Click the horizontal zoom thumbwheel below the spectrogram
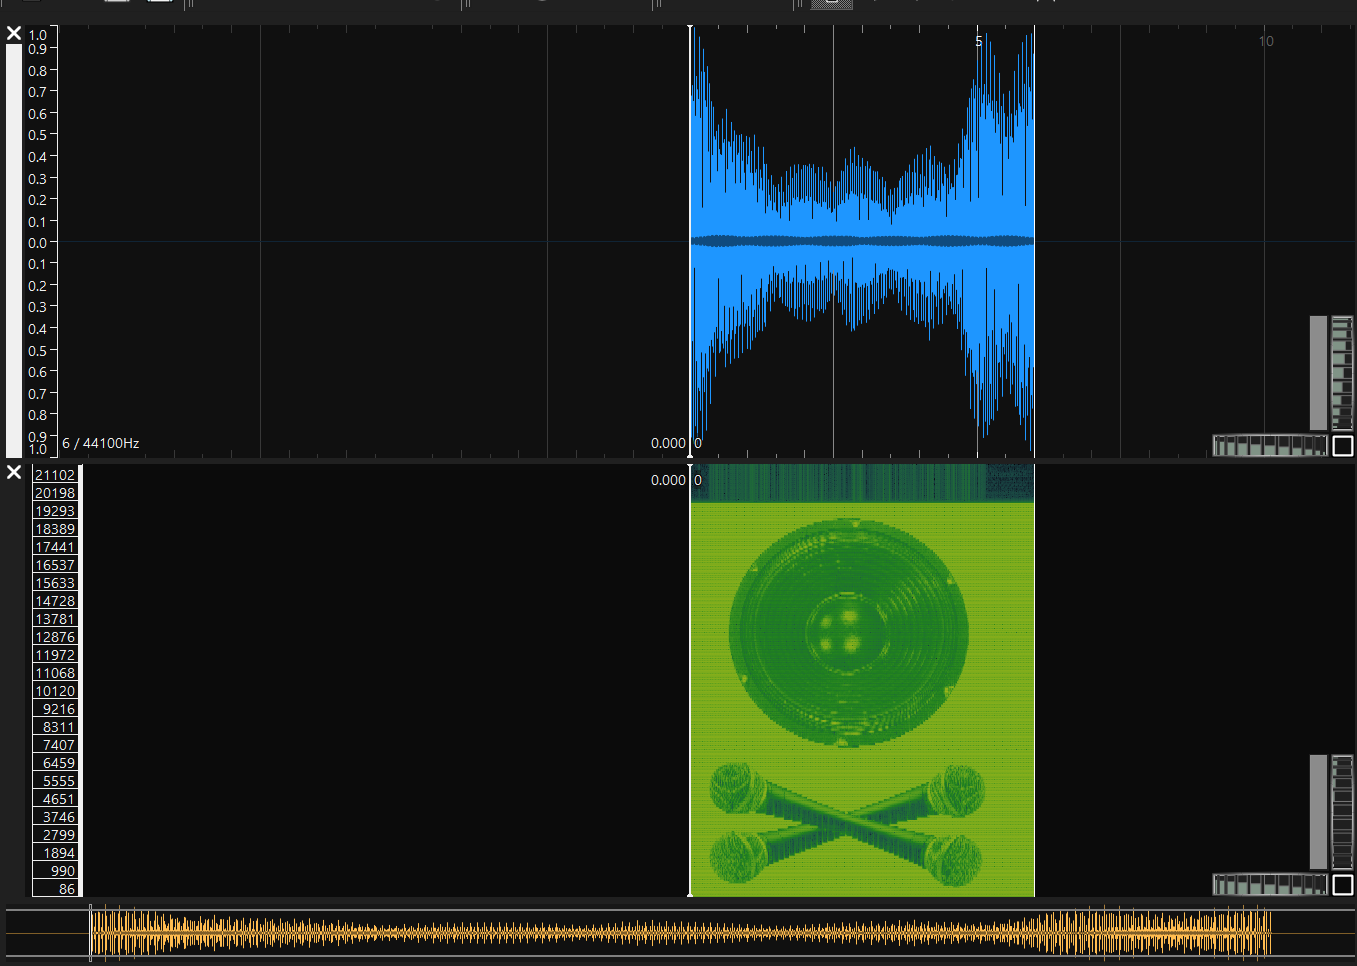The image size is (1357, 966). click(x=1268, y=885)
